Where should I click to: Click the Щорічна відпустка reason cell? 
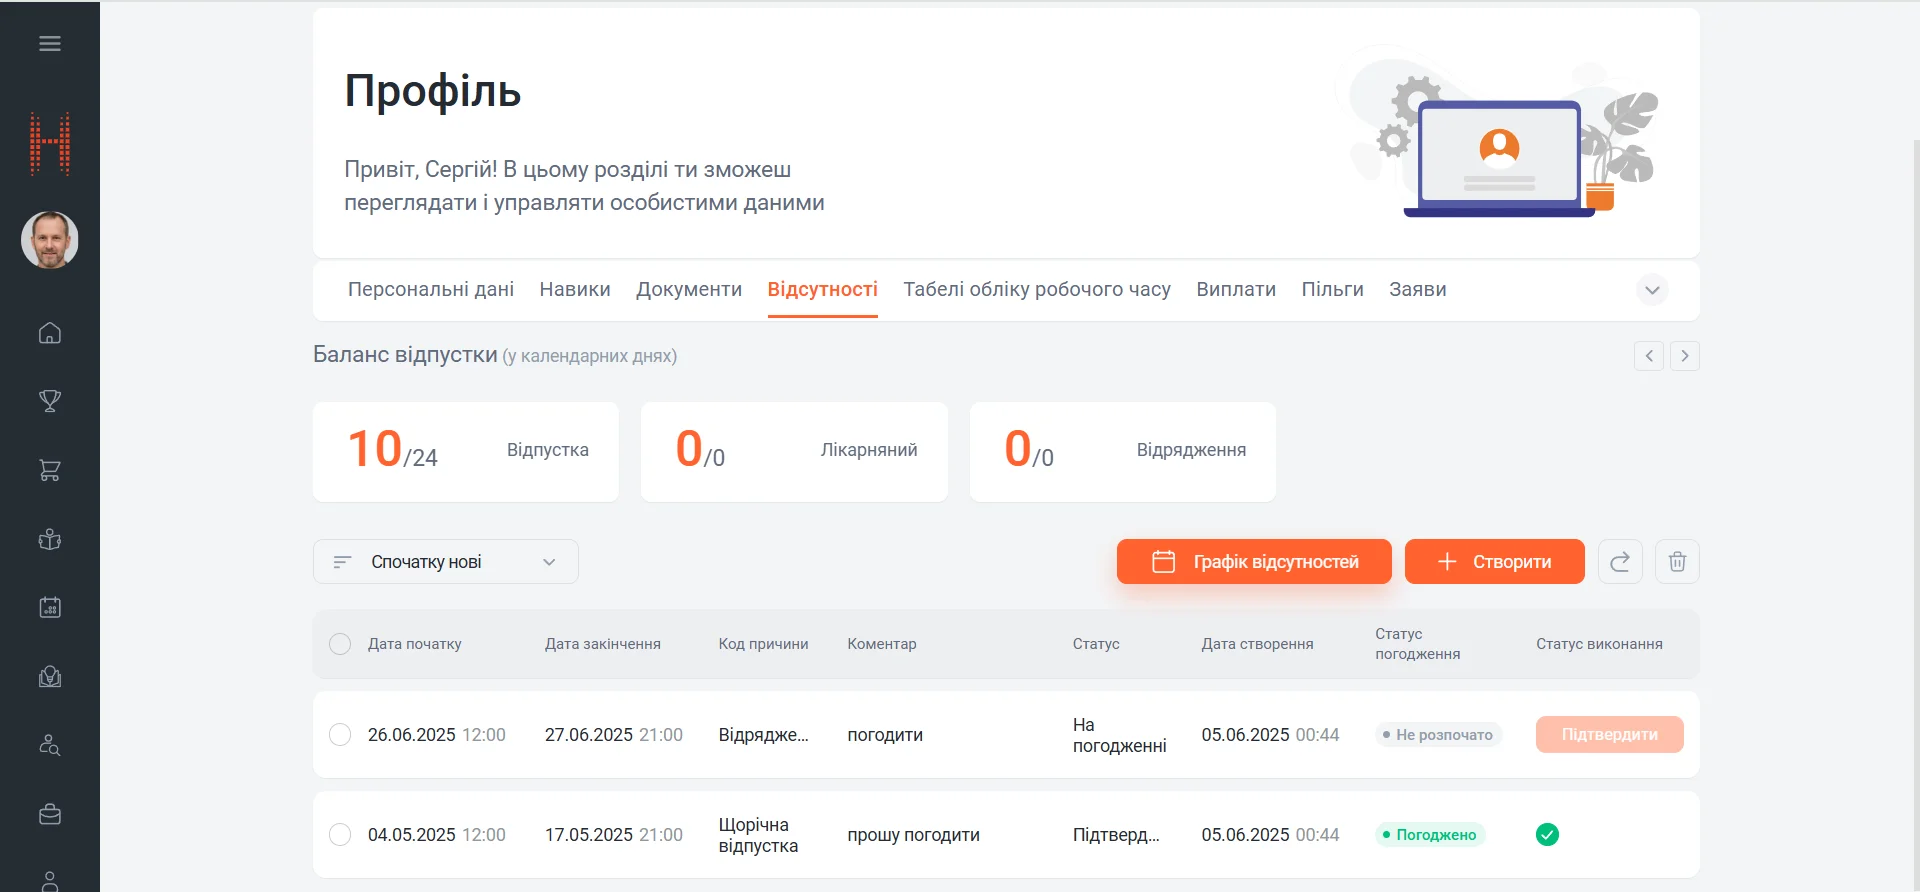[x=758, y=835]
